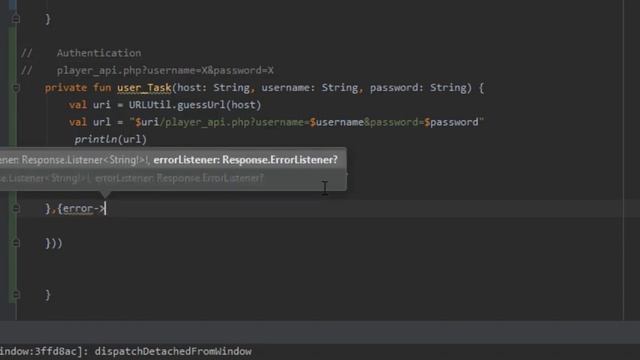The image size is (640, 360).
Task: Click the user_Task function name
Action: tap(144, 88)
